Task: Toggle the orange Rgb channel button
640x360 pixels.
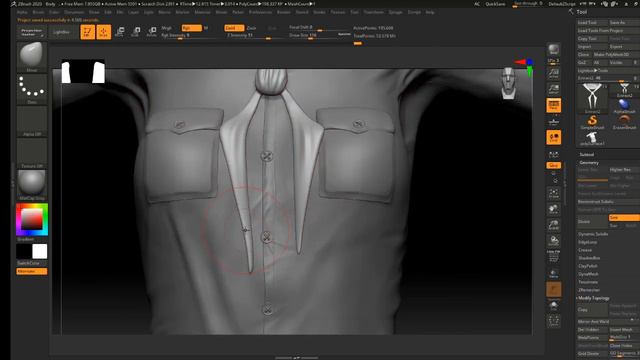Action: 191,28
